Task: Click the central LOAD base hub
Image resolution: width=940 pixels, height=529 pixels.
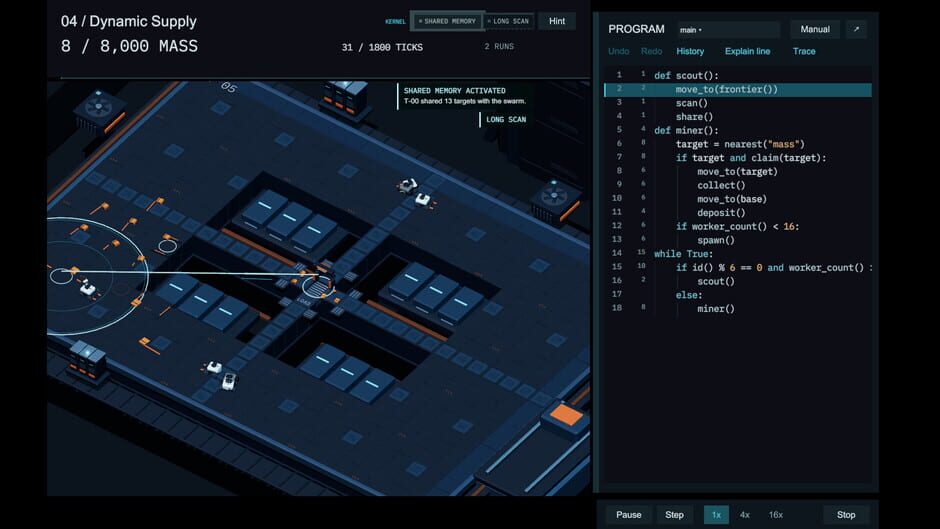Action: click(x=318, y=287)
